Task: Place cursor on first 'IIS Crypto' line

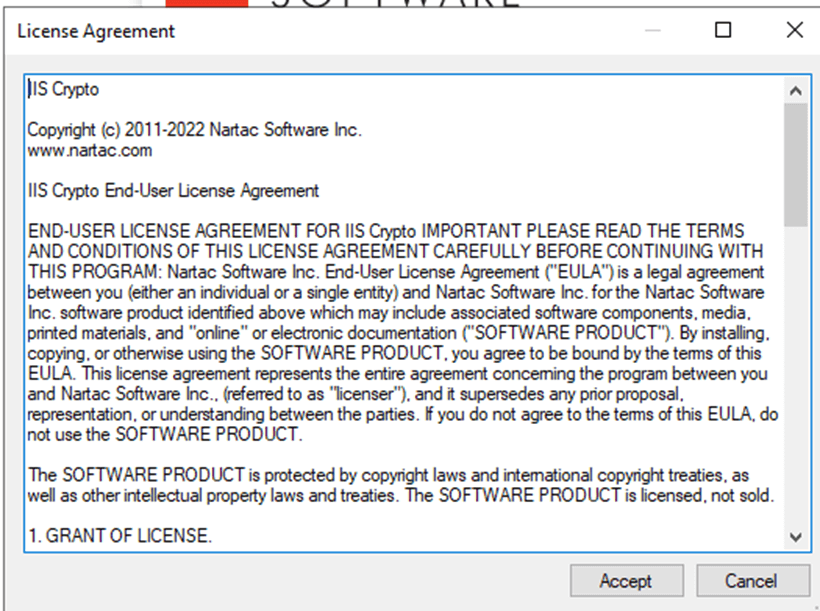Action: [63, 89]
